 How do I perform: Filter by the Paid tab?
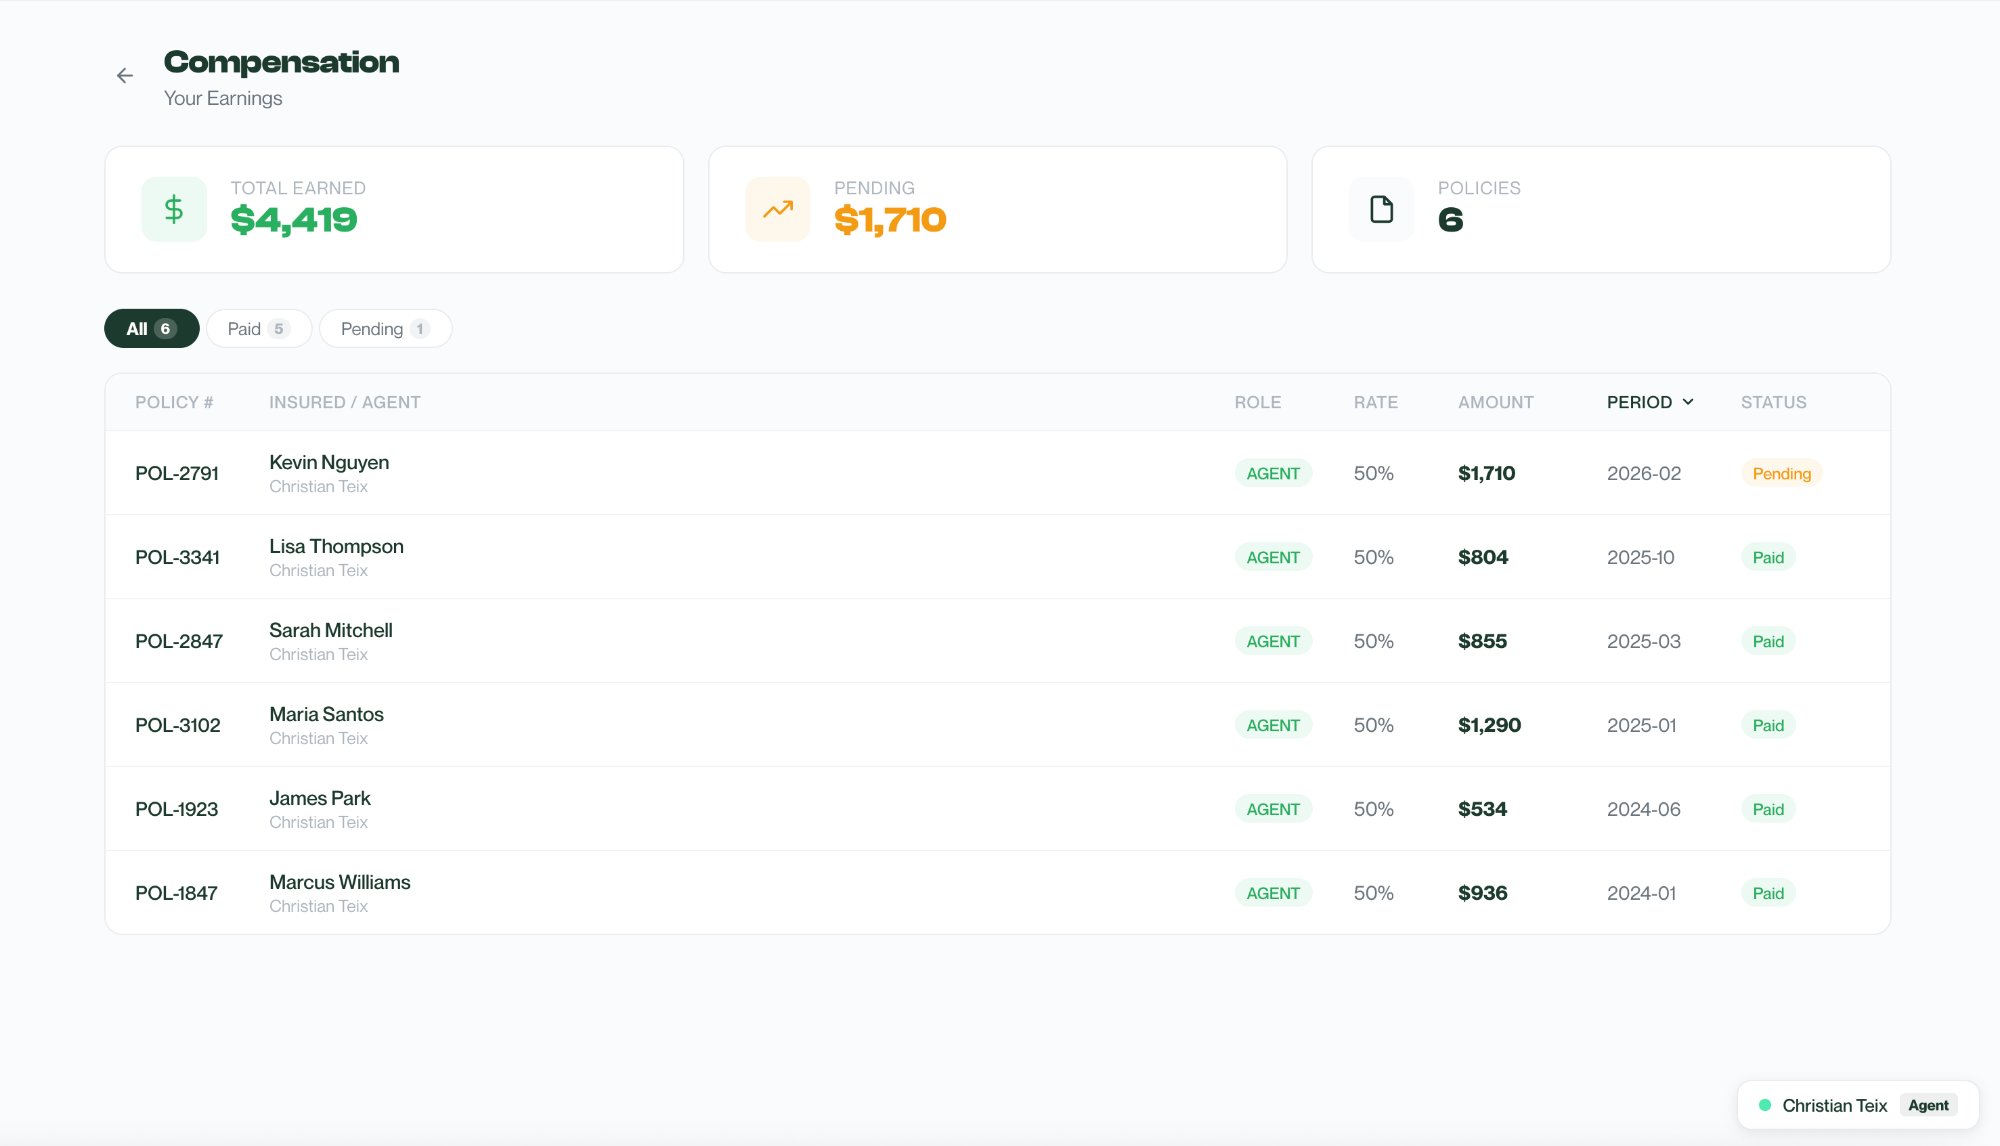point(259,329)
